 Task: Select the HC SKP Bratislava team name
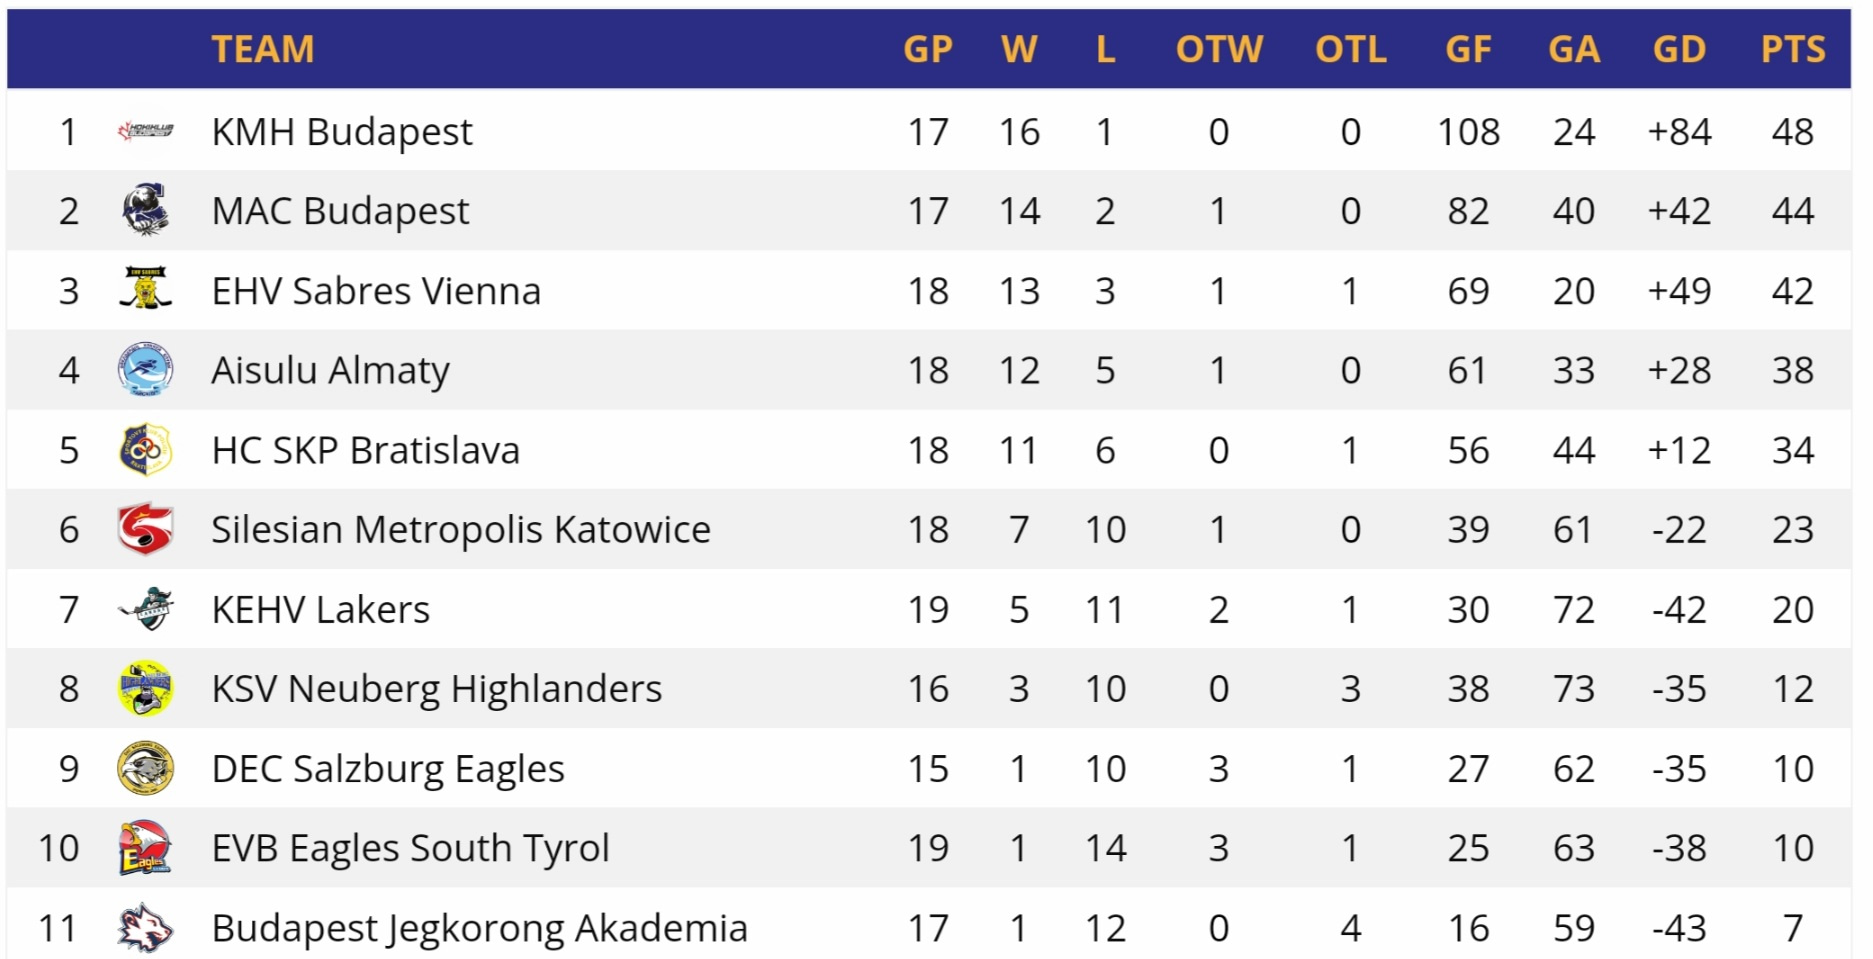(x=366, y=450)
